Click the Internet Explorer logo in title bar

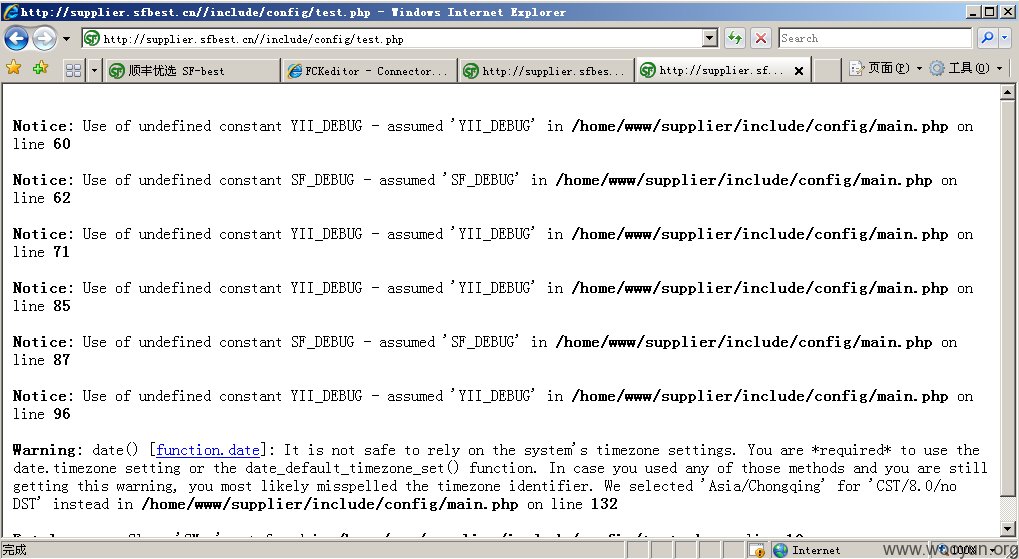coord(10,12)
